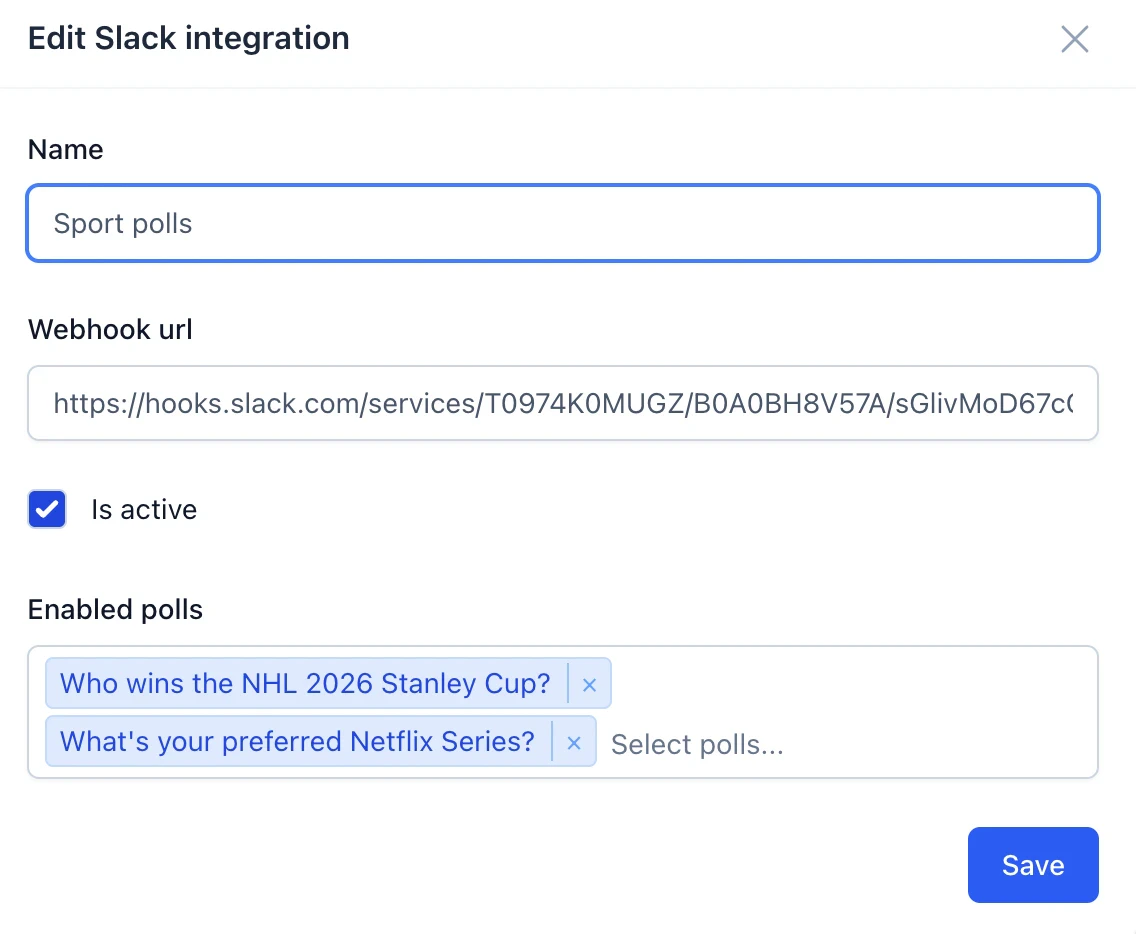Remove the preferred Netflix Series poll
Viewport: 1136px width, 934px height.
(574, 743)
